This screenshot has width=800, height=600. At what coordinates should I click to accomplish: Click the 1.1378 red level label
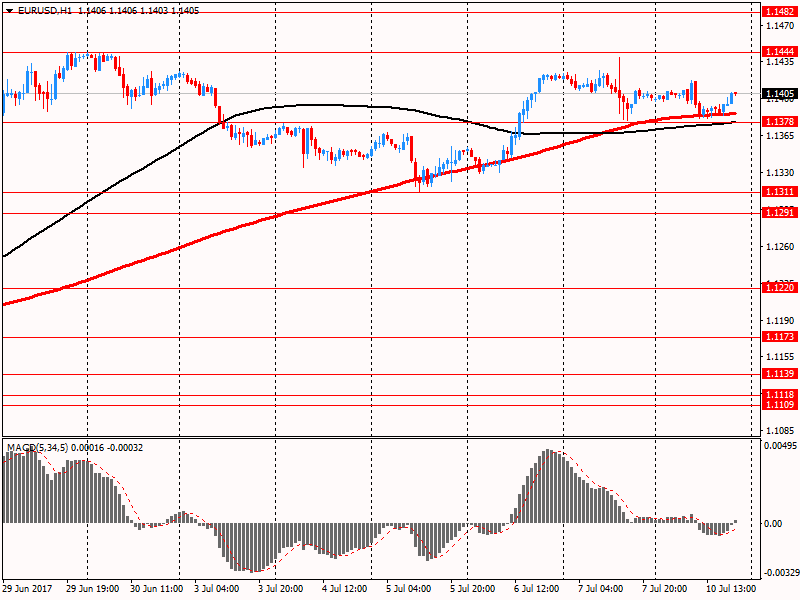click(x=780, y=121)
